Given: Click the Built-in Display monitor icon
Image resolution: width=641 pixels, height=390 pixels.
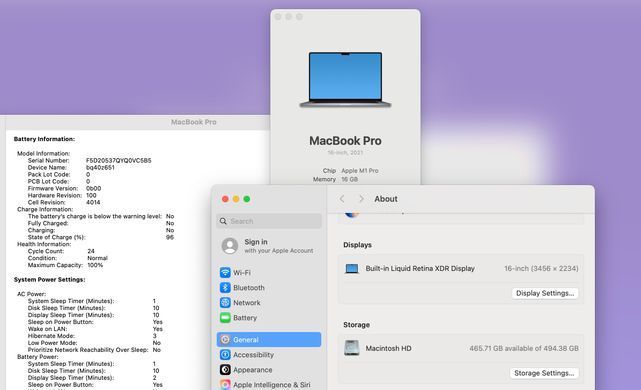Looking at the screenshot, I should pyautogui.click(x=352, y=269).
